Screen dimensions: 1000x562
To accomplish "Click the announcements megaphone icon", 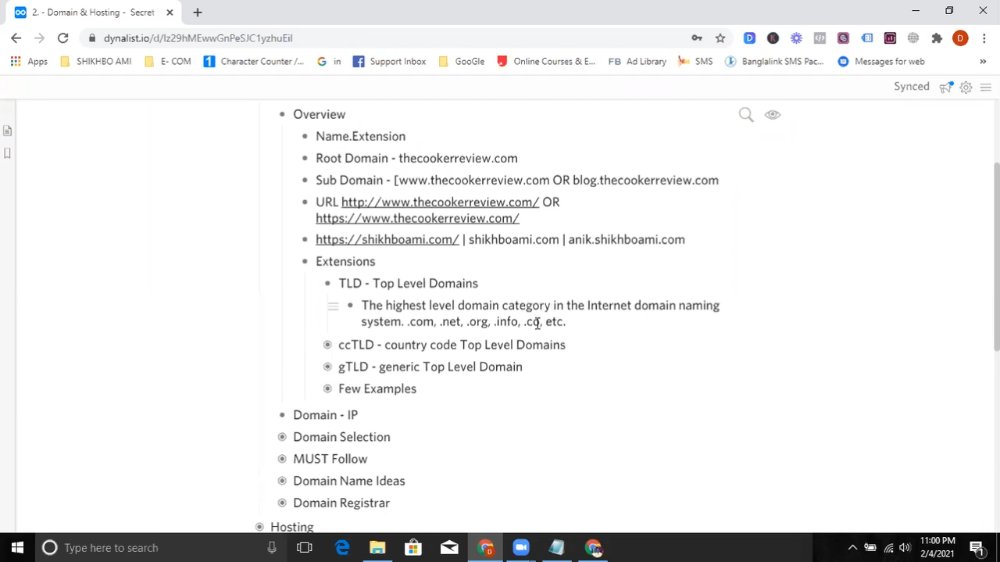I will coord(946,87).
